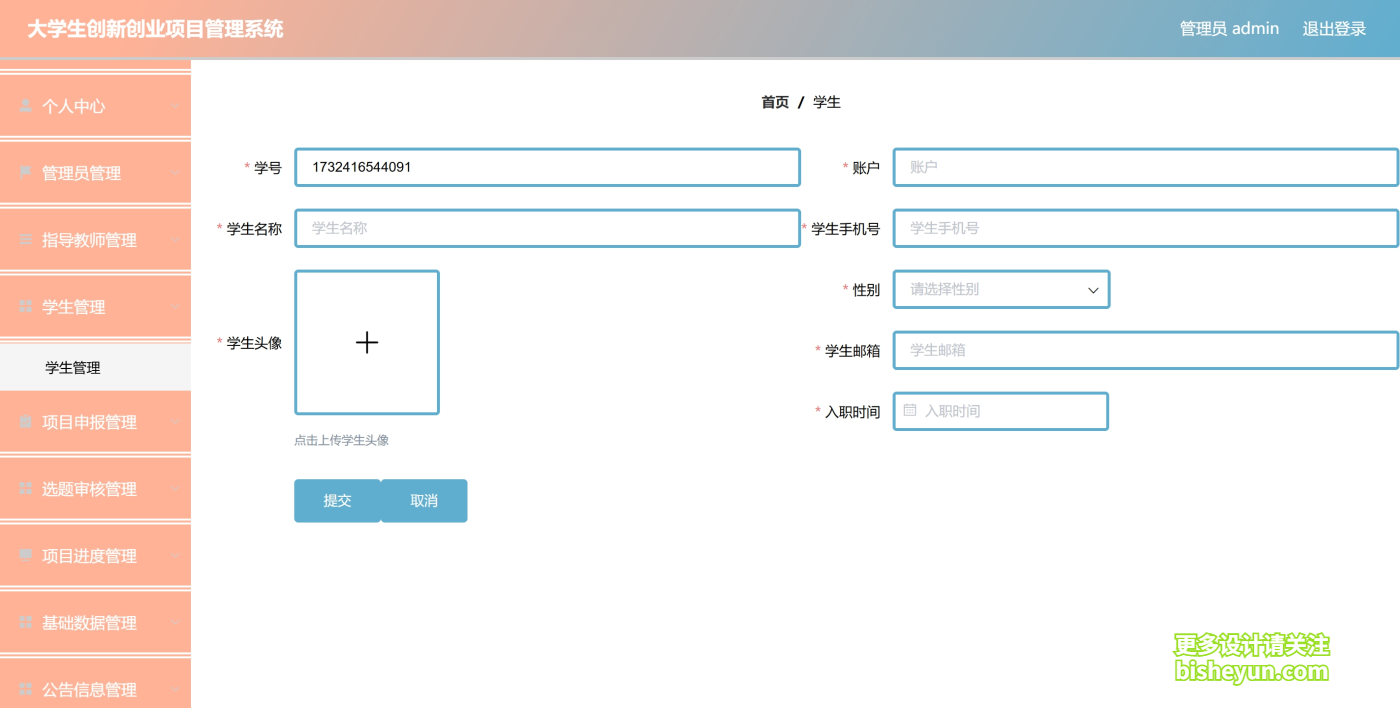This screenshot has width=1400, height=708.
Task: Click the 学生 breadcrumb item
Action: (x=827, y=102)
